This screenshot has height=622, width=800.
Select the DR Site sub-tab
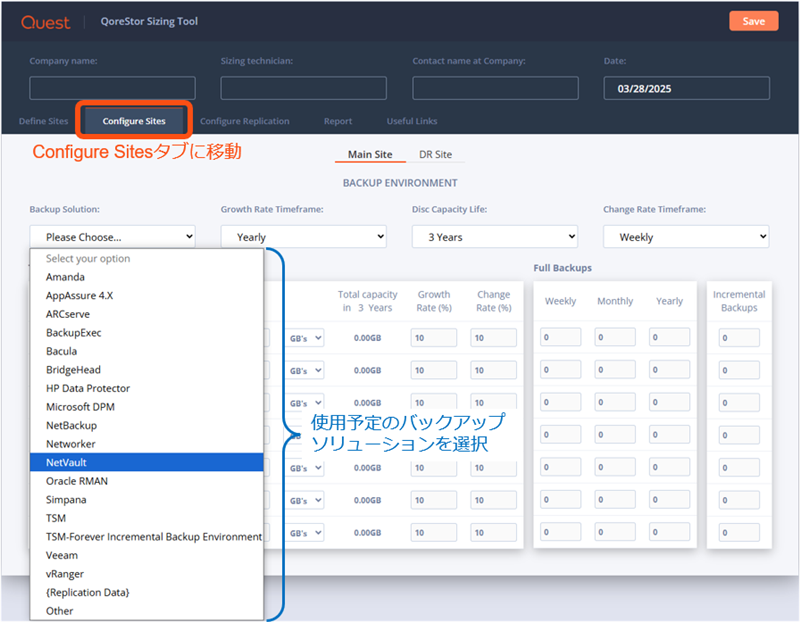tap(435, 155)
